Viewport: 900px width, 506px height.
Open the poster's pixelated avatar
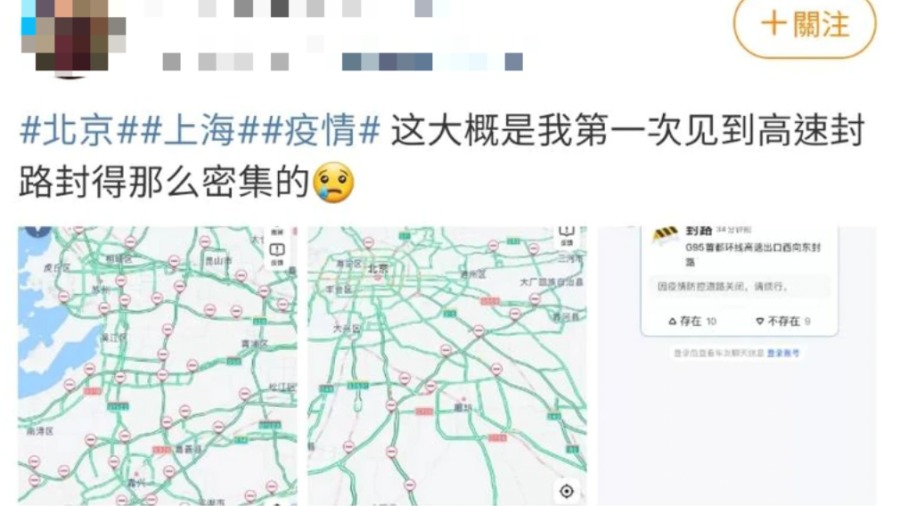[72, 37]
